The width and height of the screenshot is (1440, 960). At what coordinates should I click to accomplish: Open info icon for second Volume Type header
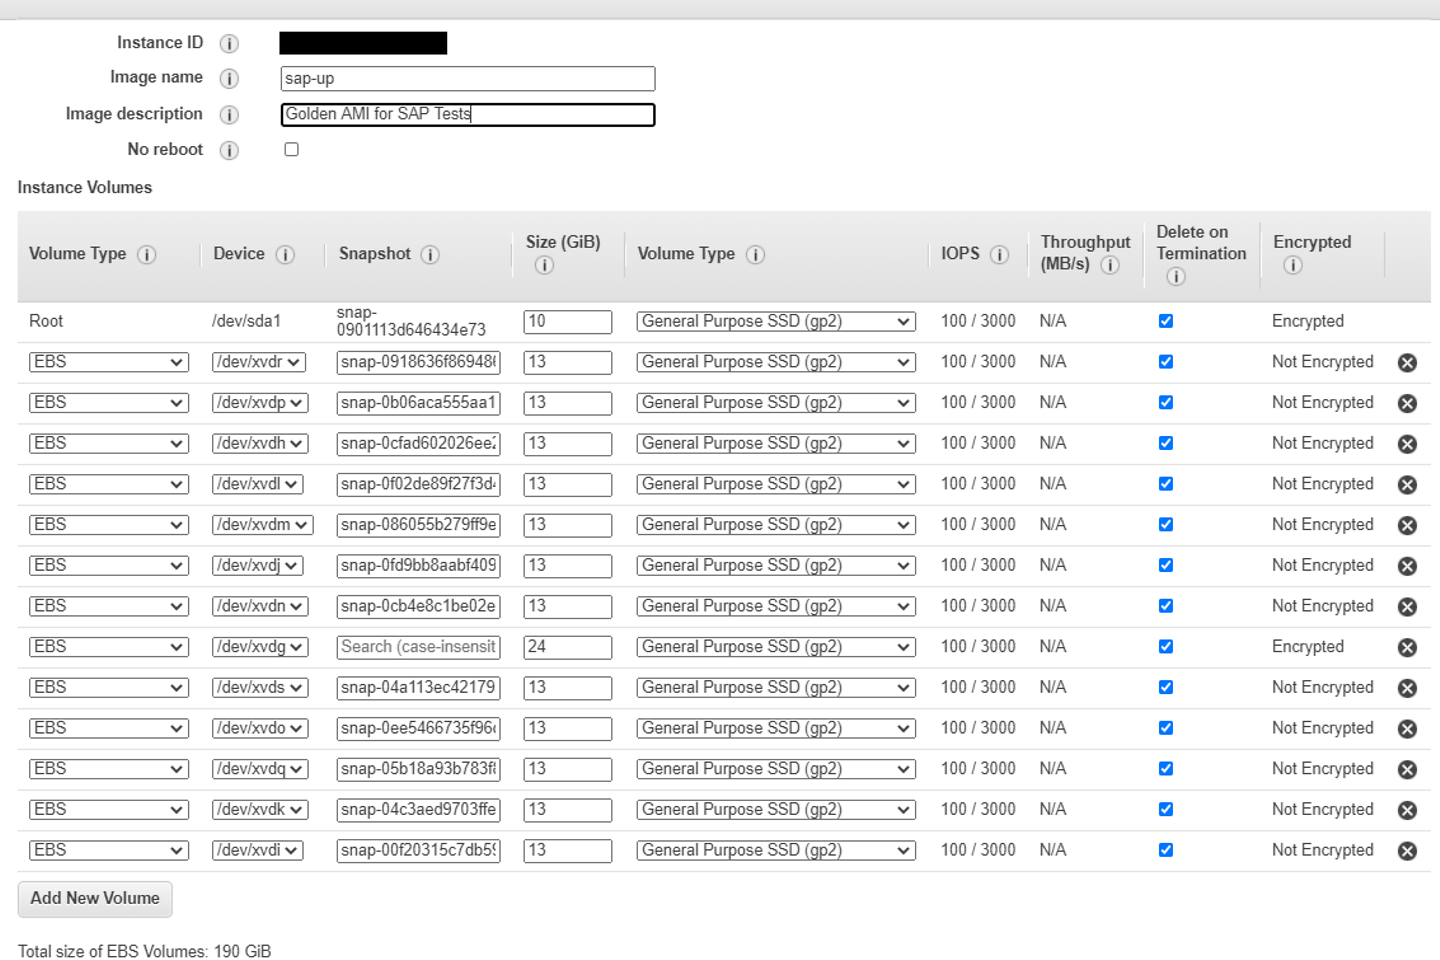755,254
